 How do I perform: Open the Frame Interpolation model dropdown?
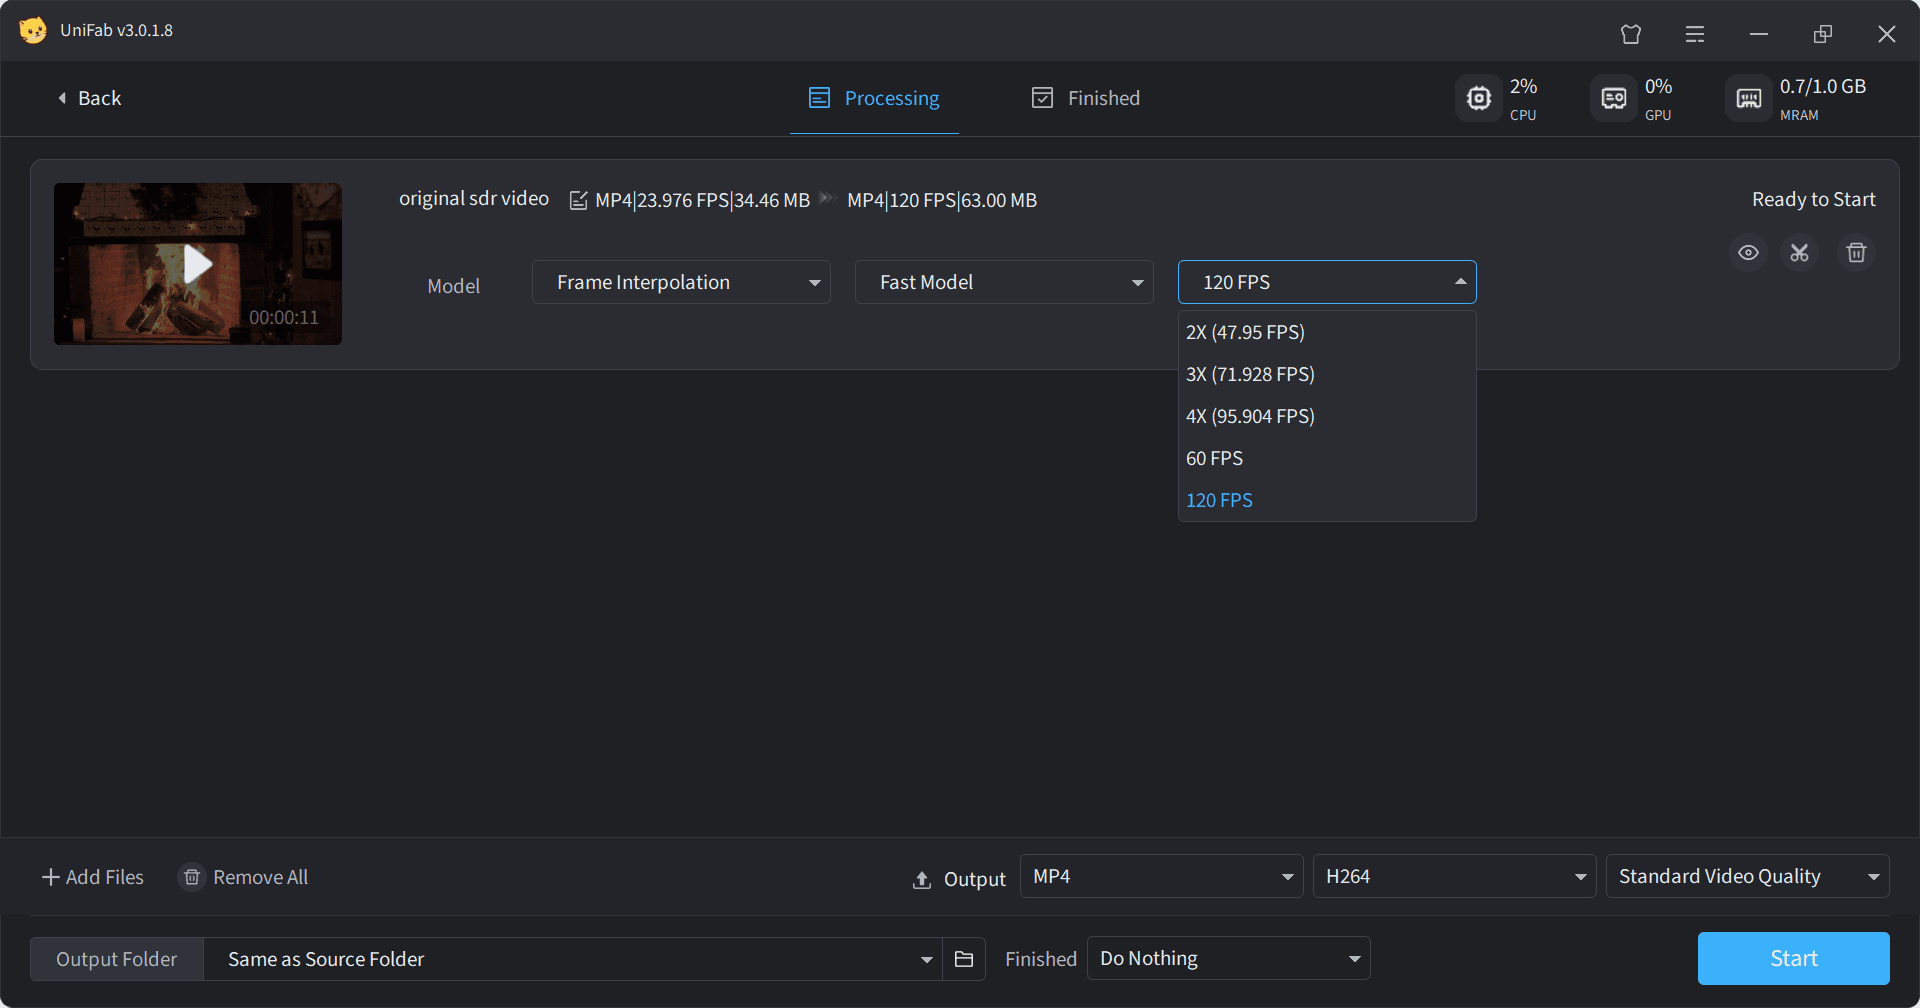coord(681,282)
